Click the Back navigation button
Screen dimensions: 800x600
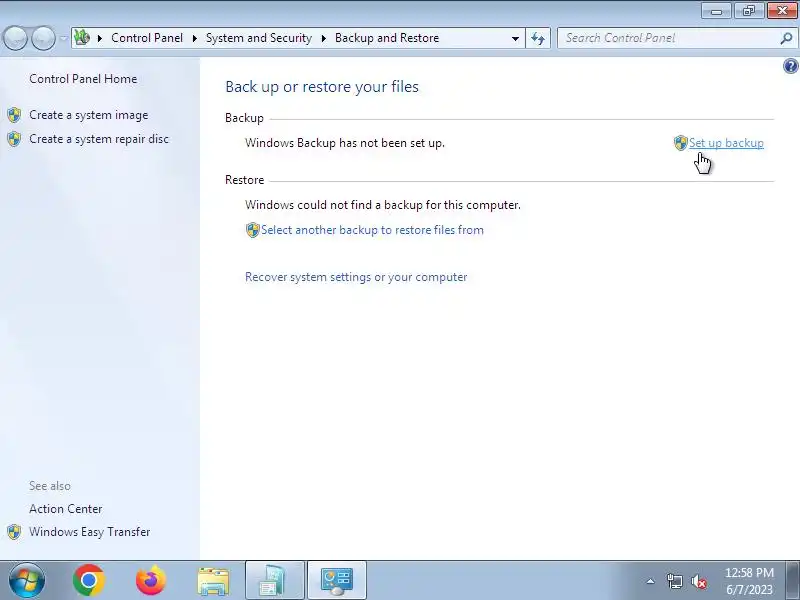(x=15, y=38)
